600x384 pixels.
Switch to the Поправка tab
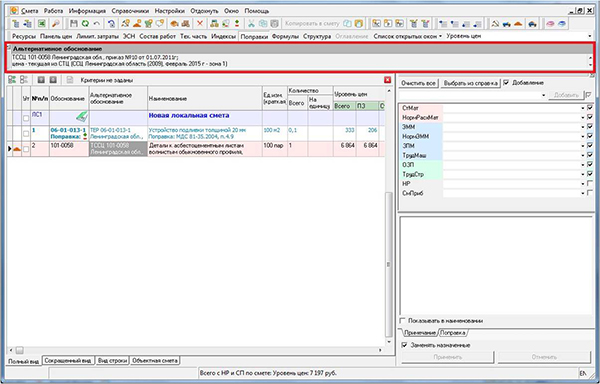tap(453, 333)
